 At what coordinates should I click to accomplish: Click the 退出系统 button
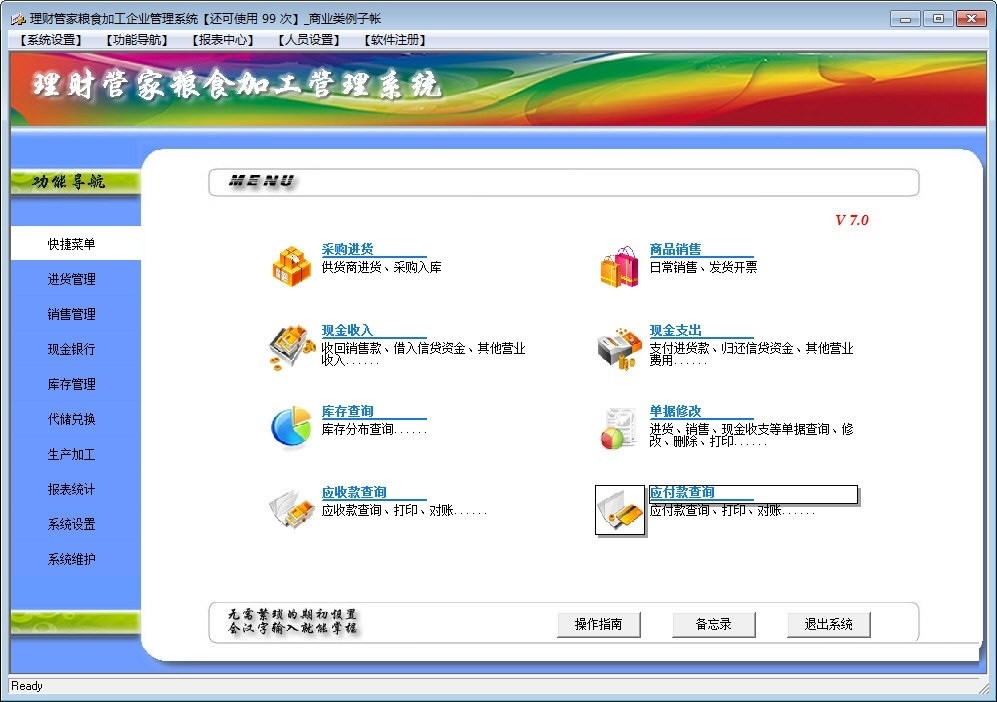coord(829,624)
